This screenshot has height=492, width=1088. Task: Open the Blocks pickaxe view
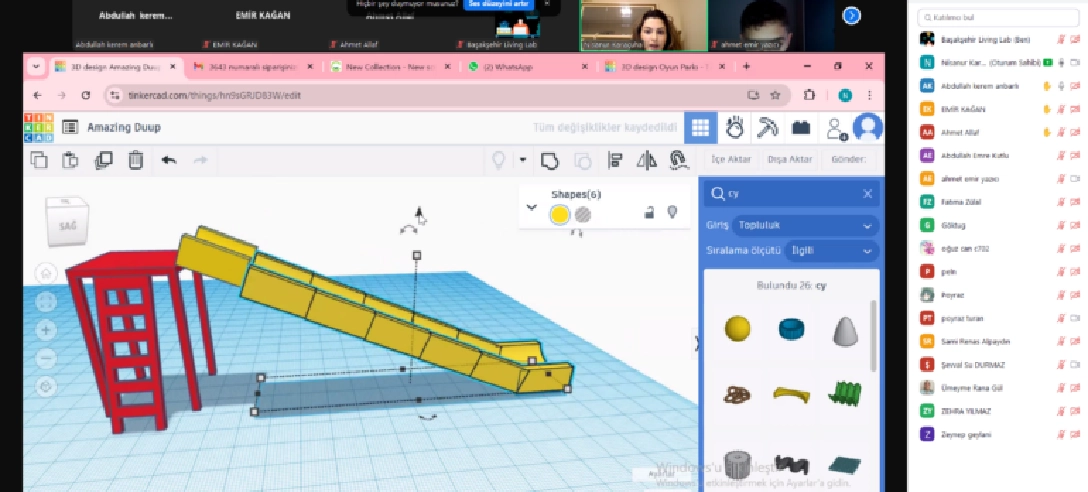click(767, 128)
